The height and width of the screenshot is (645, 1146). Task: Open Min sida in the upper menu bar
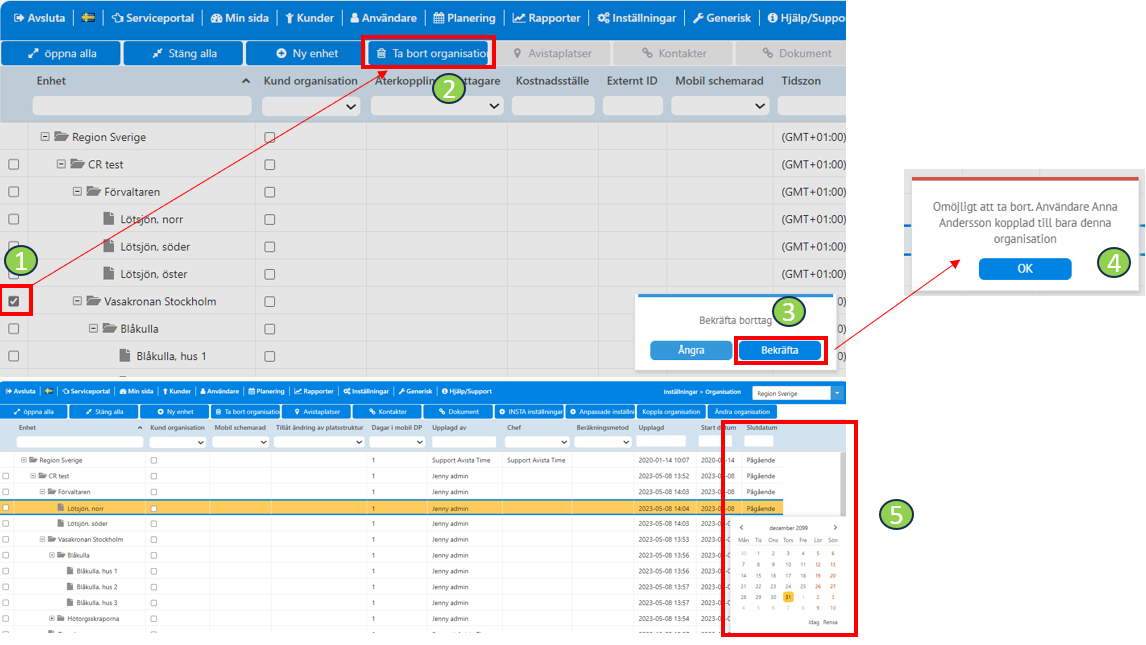tap(240, 18)
